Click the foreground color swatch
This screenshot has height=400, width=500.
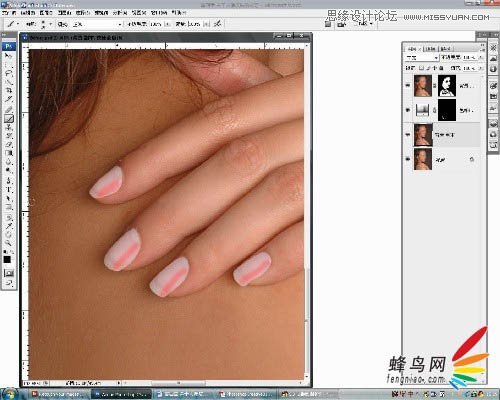(x=7, y=260)
